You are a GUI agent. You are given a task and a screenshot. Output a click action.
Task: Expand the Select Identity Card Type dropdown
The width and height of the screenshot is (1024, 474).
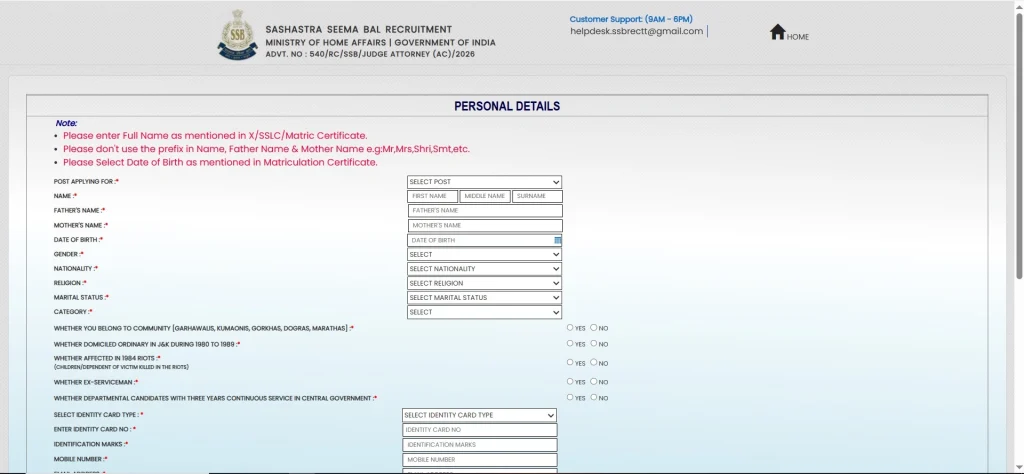pyautogui.click(x=479, y=415)
